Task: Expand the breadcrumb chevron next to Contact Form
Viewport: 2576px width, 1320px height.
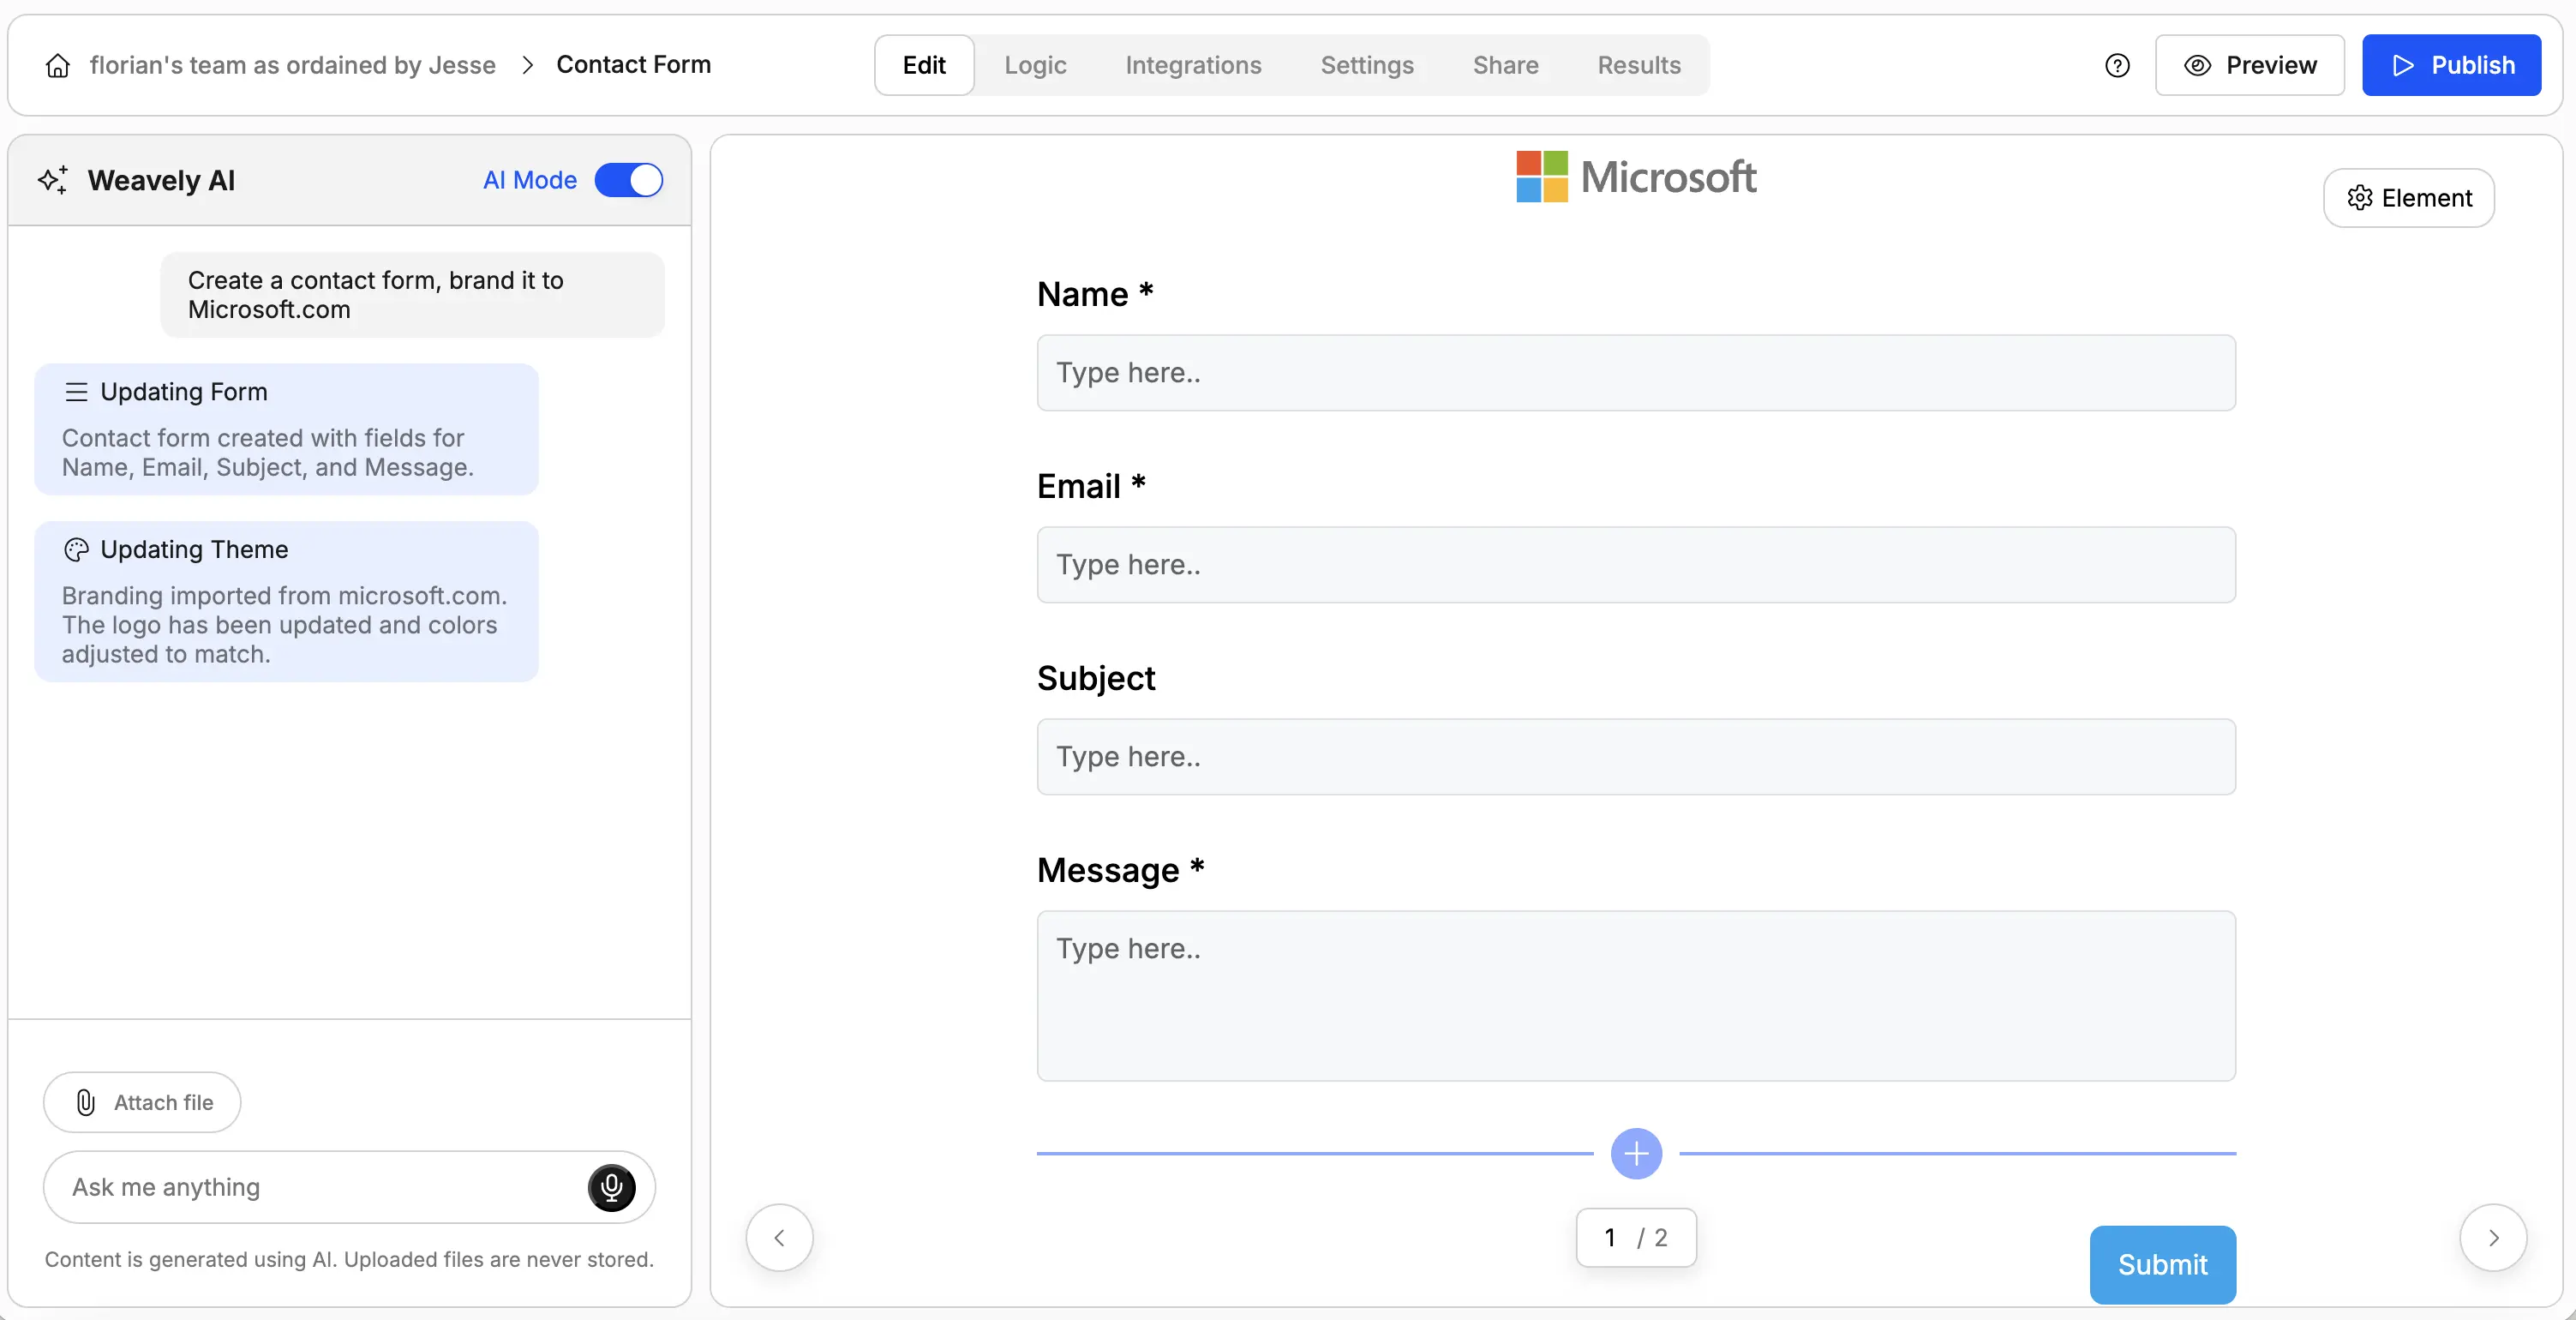Action: click(526, 65)
